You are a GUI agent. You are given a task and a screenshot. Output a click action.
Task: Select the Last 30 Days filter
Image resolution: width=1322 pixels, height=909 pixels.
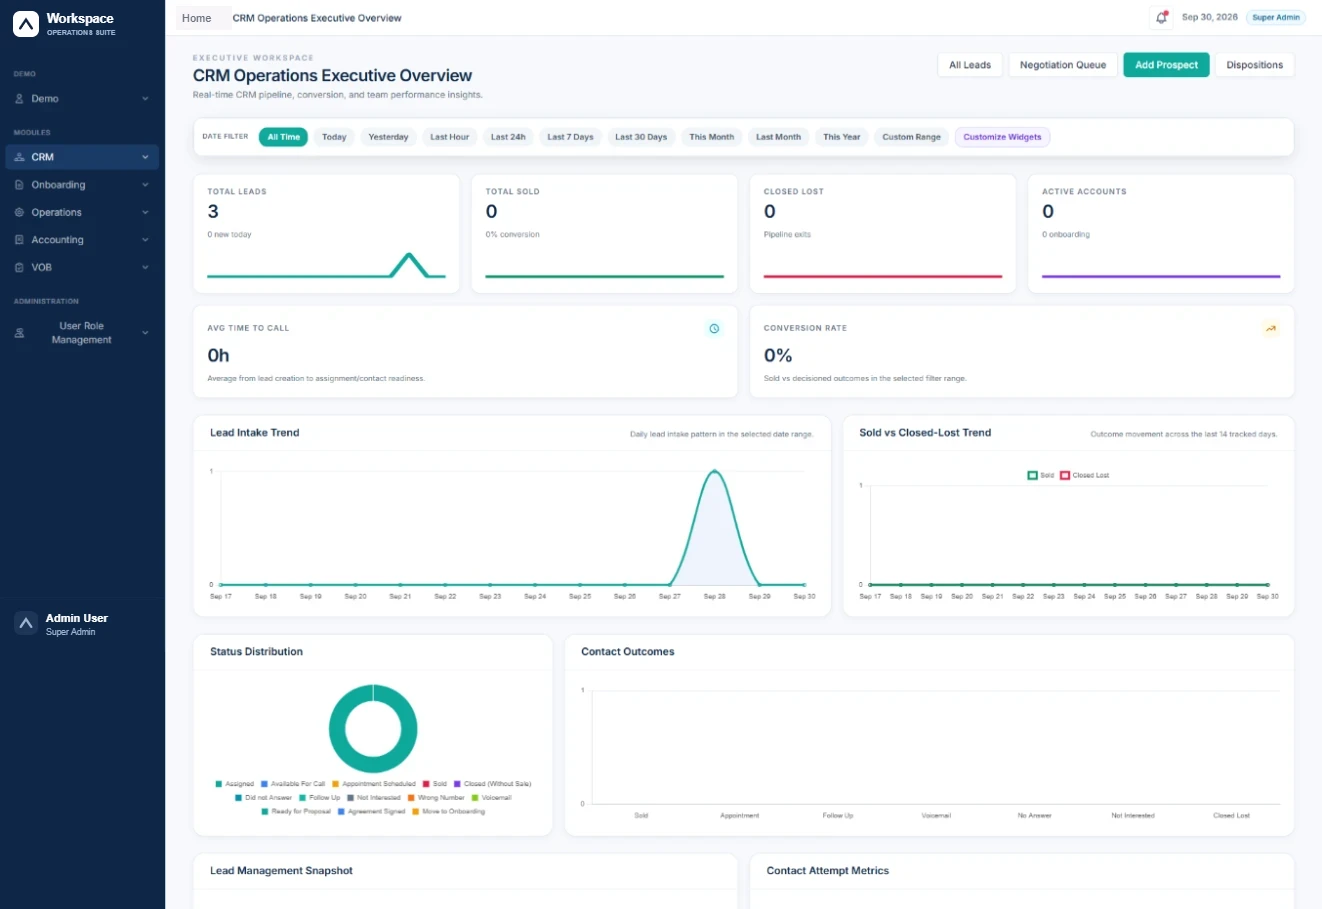coord(641,137)
